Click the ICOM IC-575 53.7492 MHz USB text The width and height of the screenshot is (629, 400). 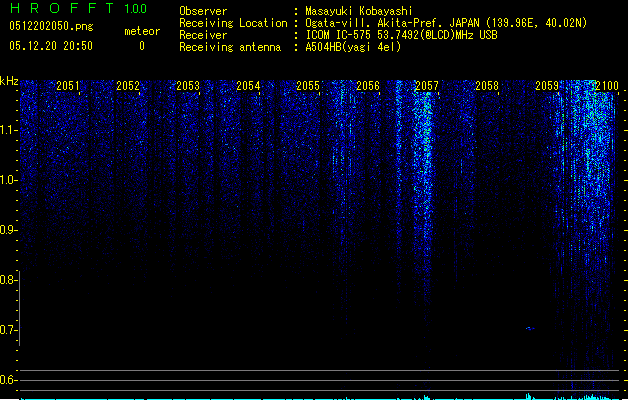[402, 35]
